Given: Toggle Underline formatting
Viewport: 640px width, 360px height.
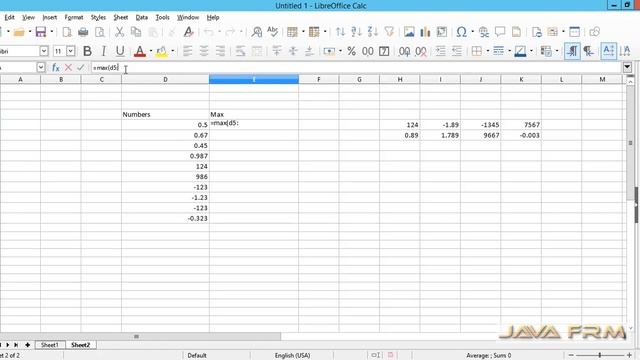Looking at the screenshot, I should [120, 51].
